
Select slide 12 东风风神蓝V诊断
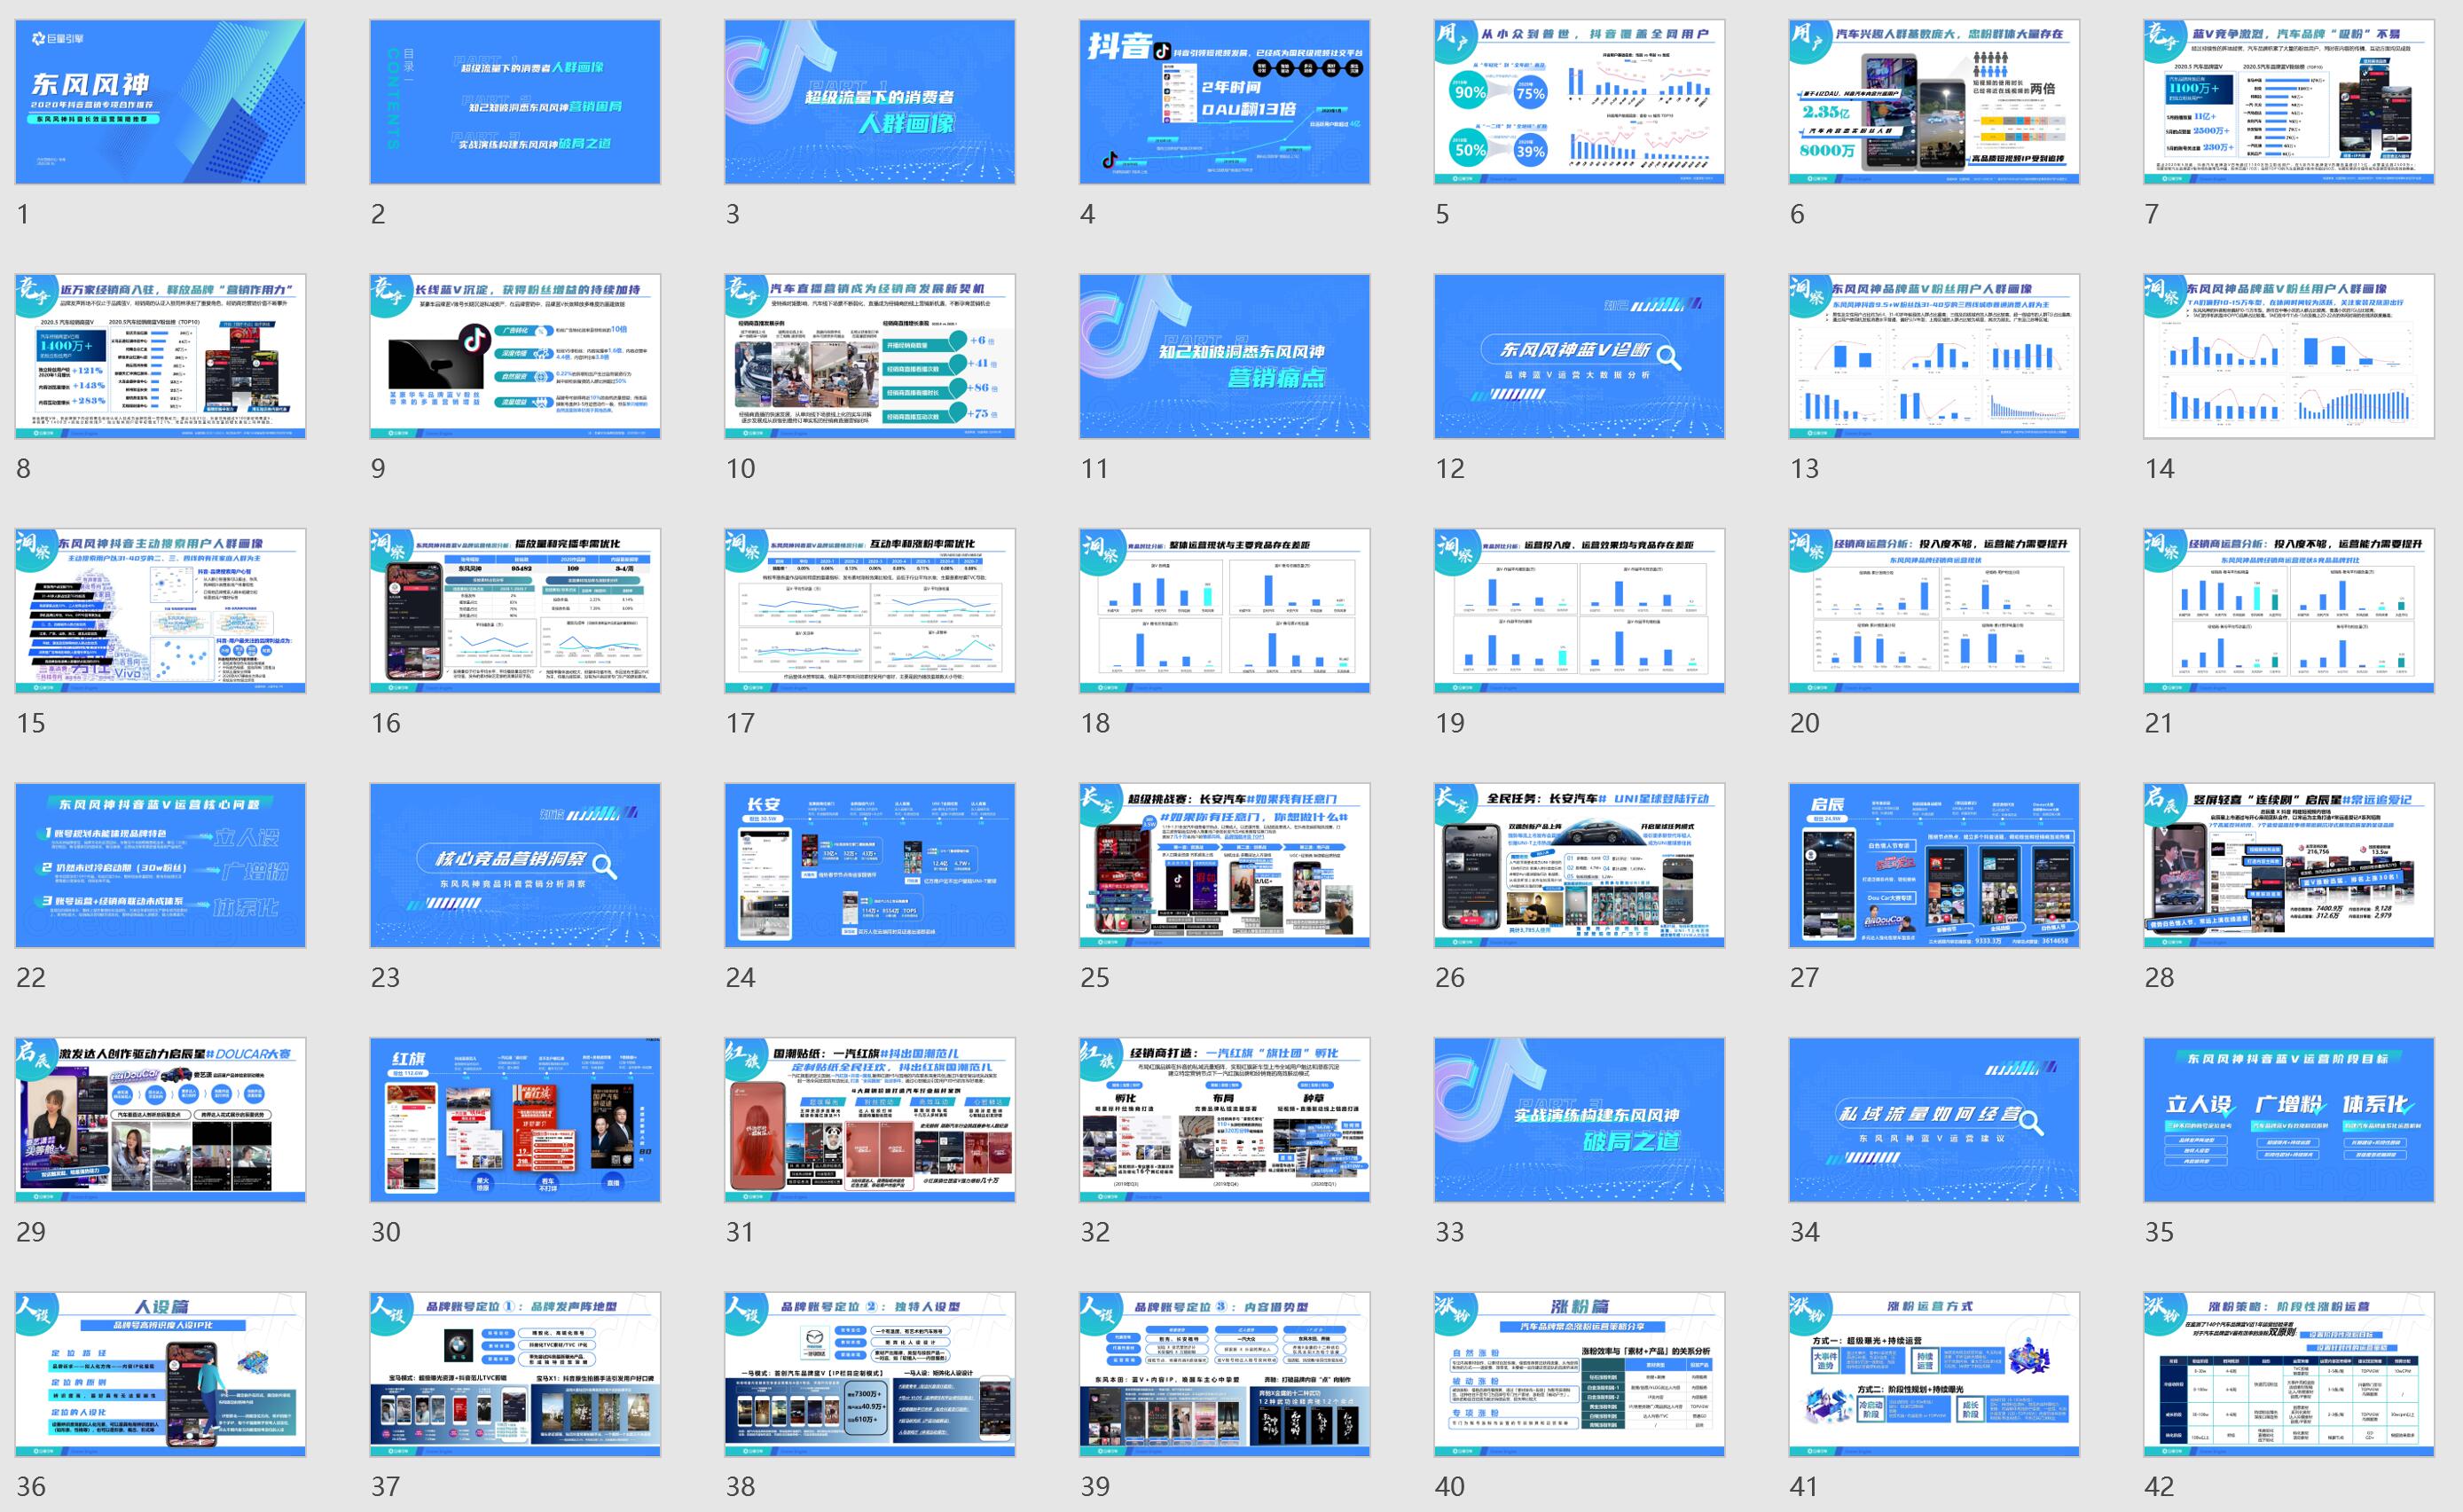point(1579,356)
